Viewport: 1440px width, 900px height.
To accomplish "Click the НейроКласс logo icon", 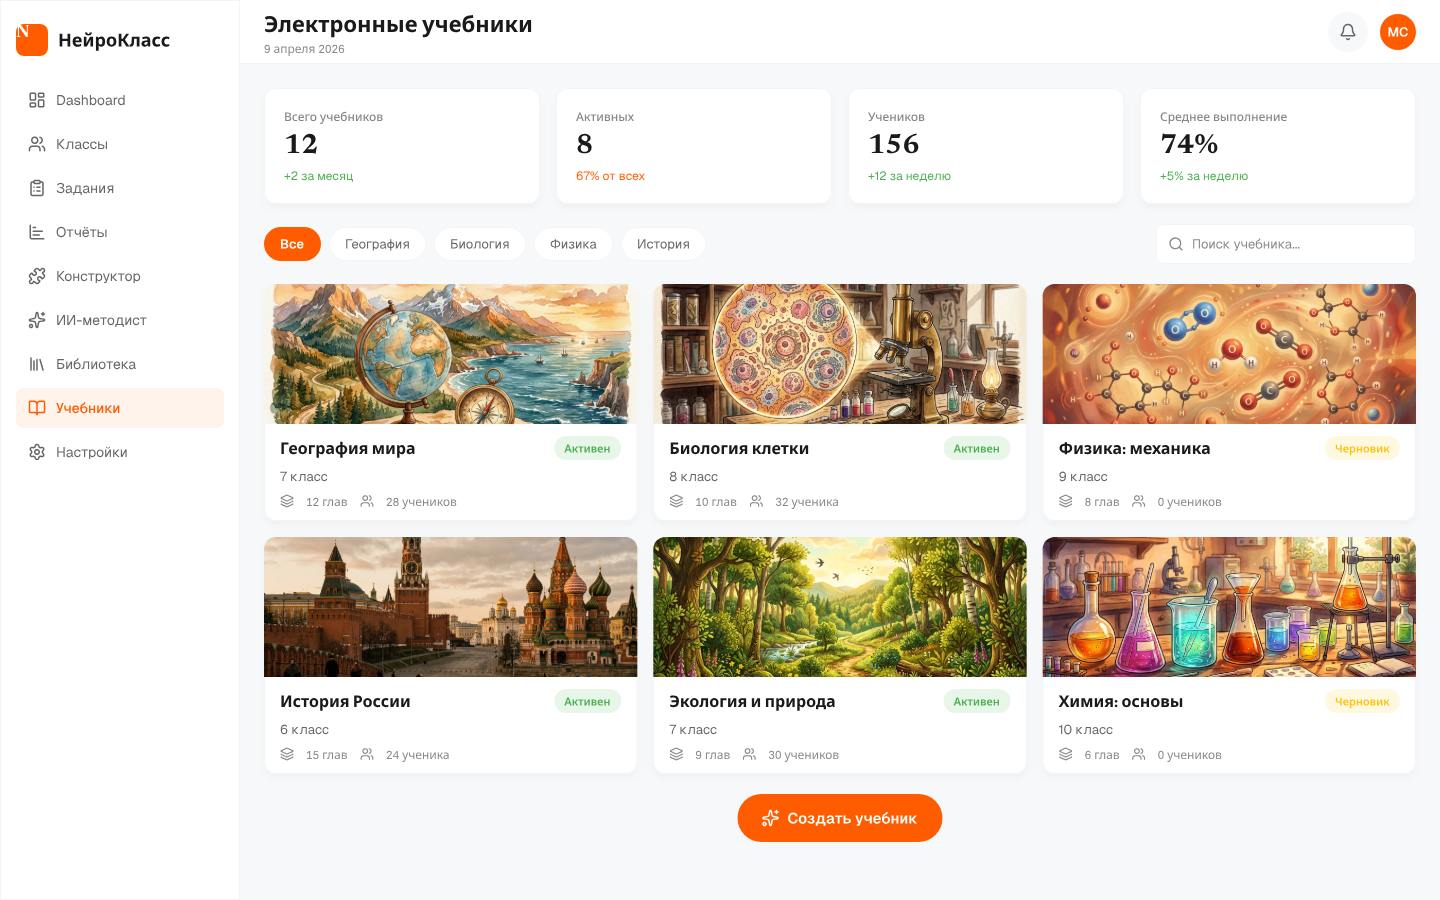I will tap(32, 40).
